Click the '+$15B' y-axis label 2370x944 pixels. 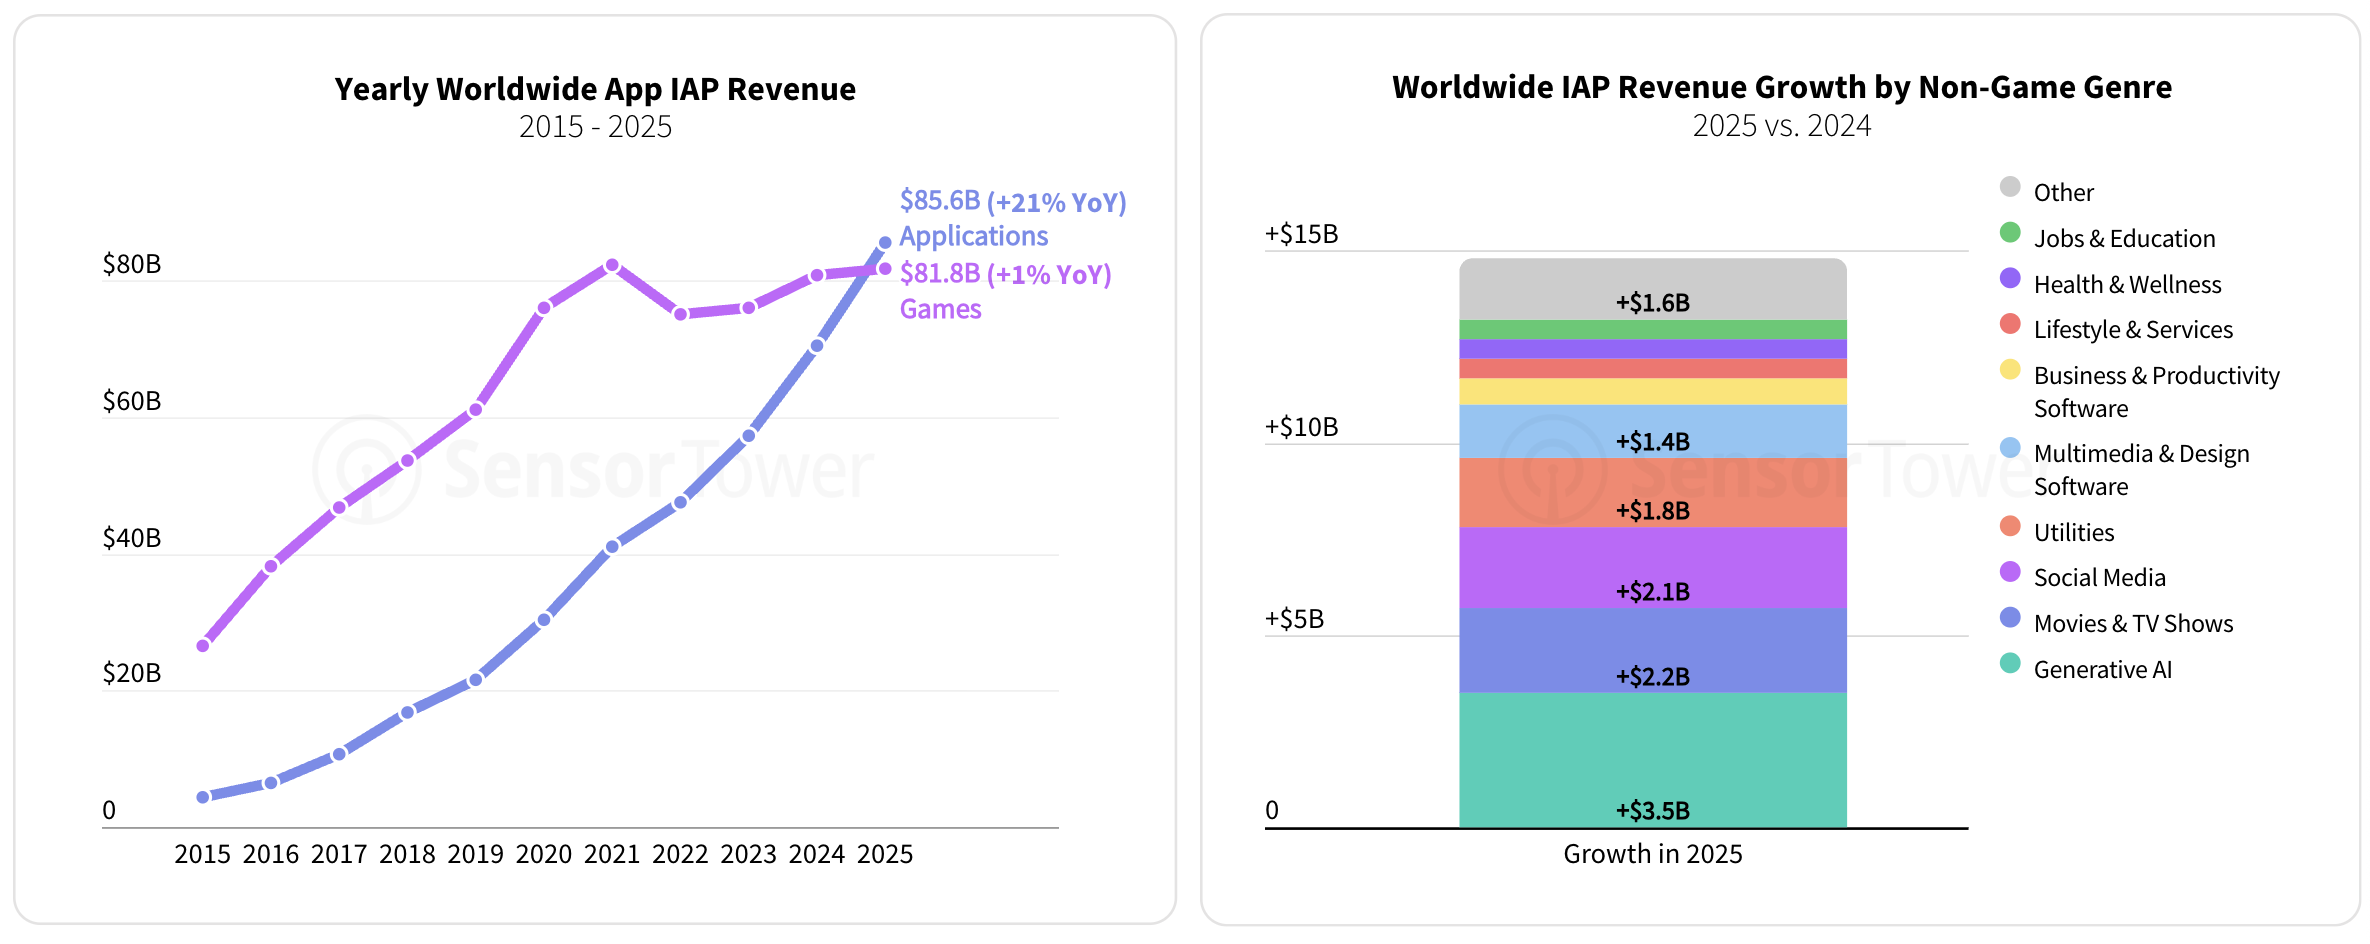tap(1302, 234)
